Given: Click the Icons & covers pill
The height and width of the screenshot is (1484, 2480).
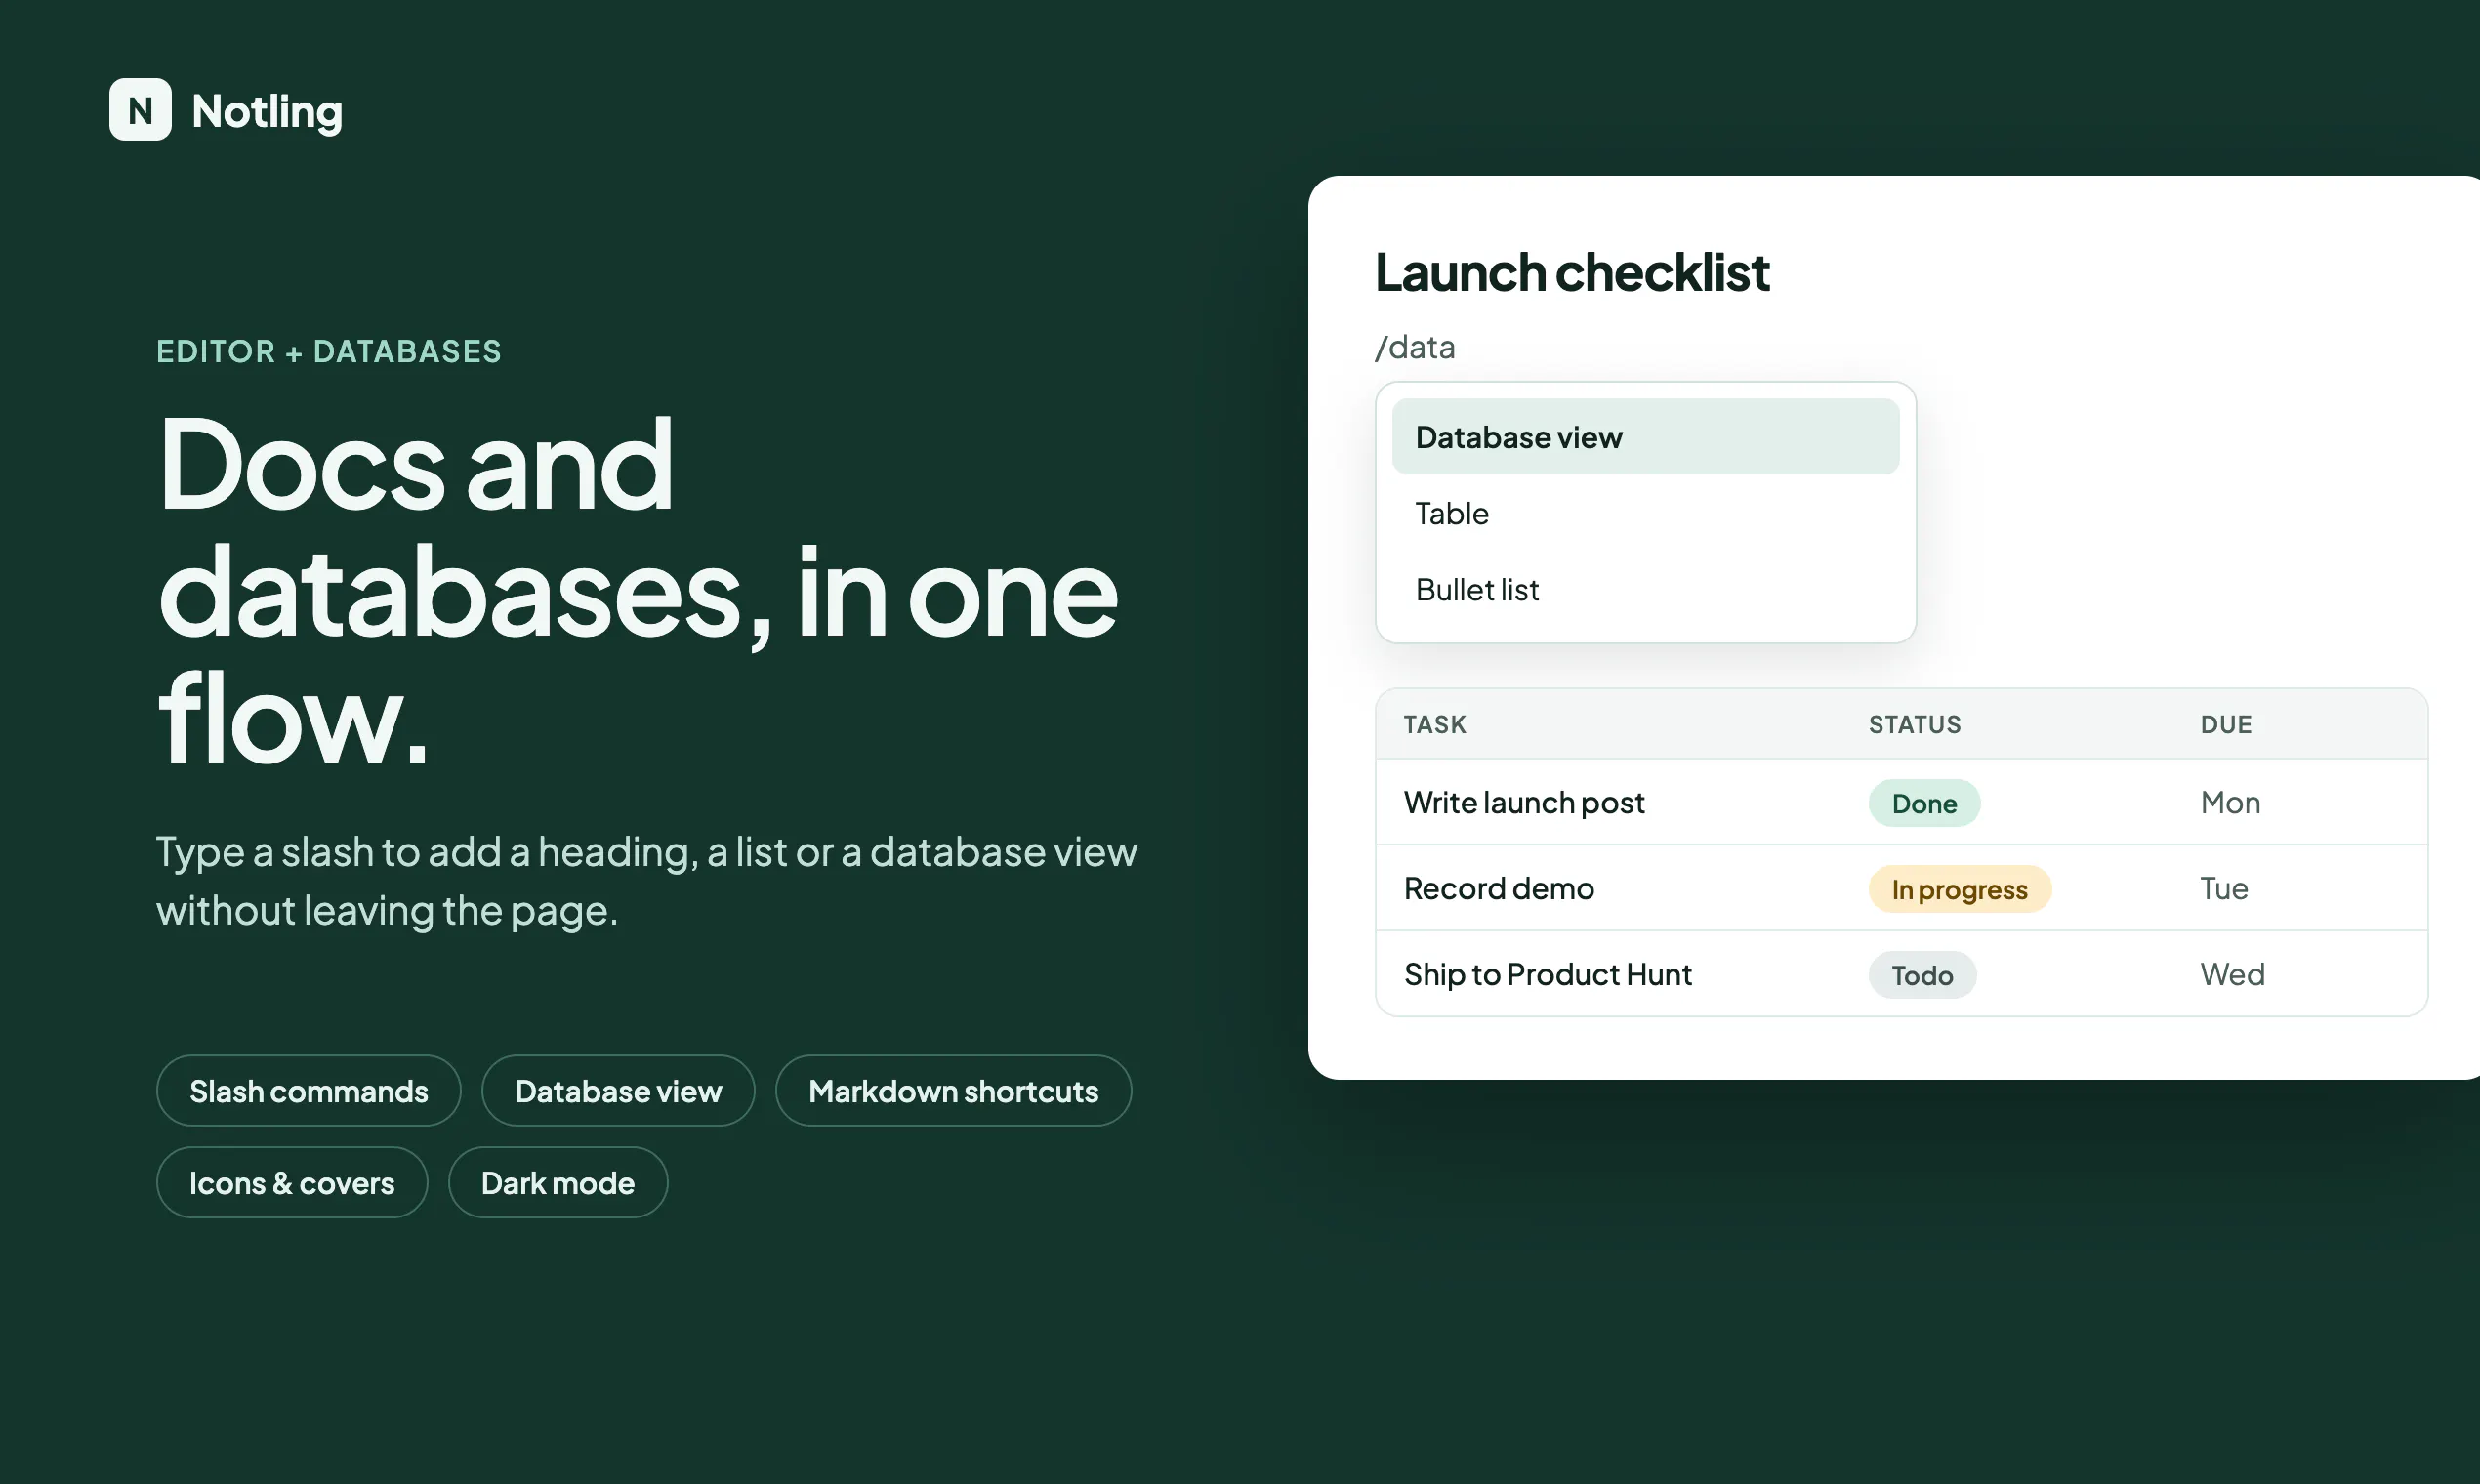Looking at the screenshot, I should click(292, 1183).
